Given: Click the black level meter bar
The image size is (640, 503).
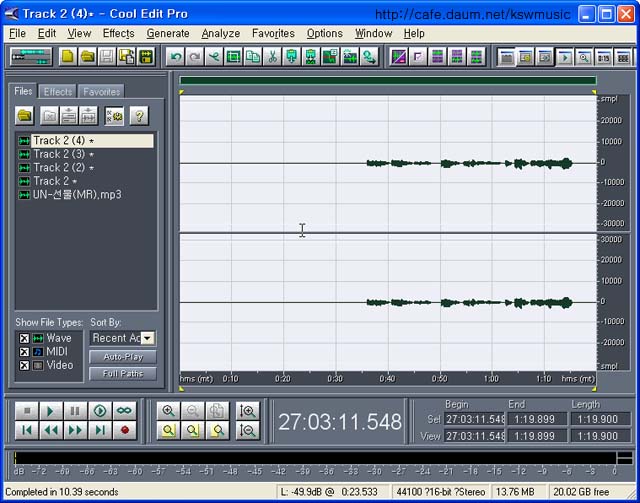Looking at the screenshot, I should click(x=315, y=458).
